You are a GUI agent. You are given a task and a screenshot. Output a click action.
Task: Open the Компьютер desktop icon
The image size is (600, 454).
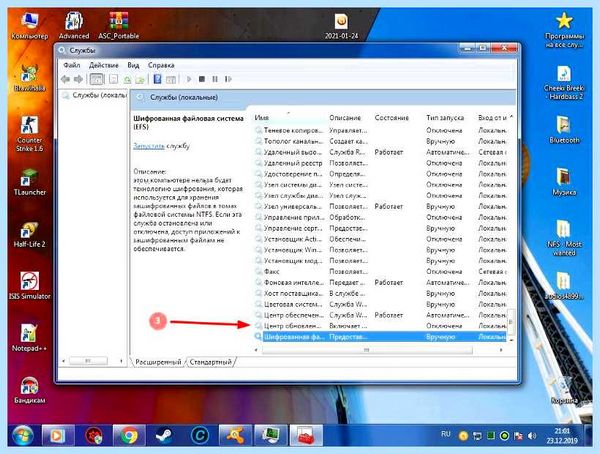point(30,26)
